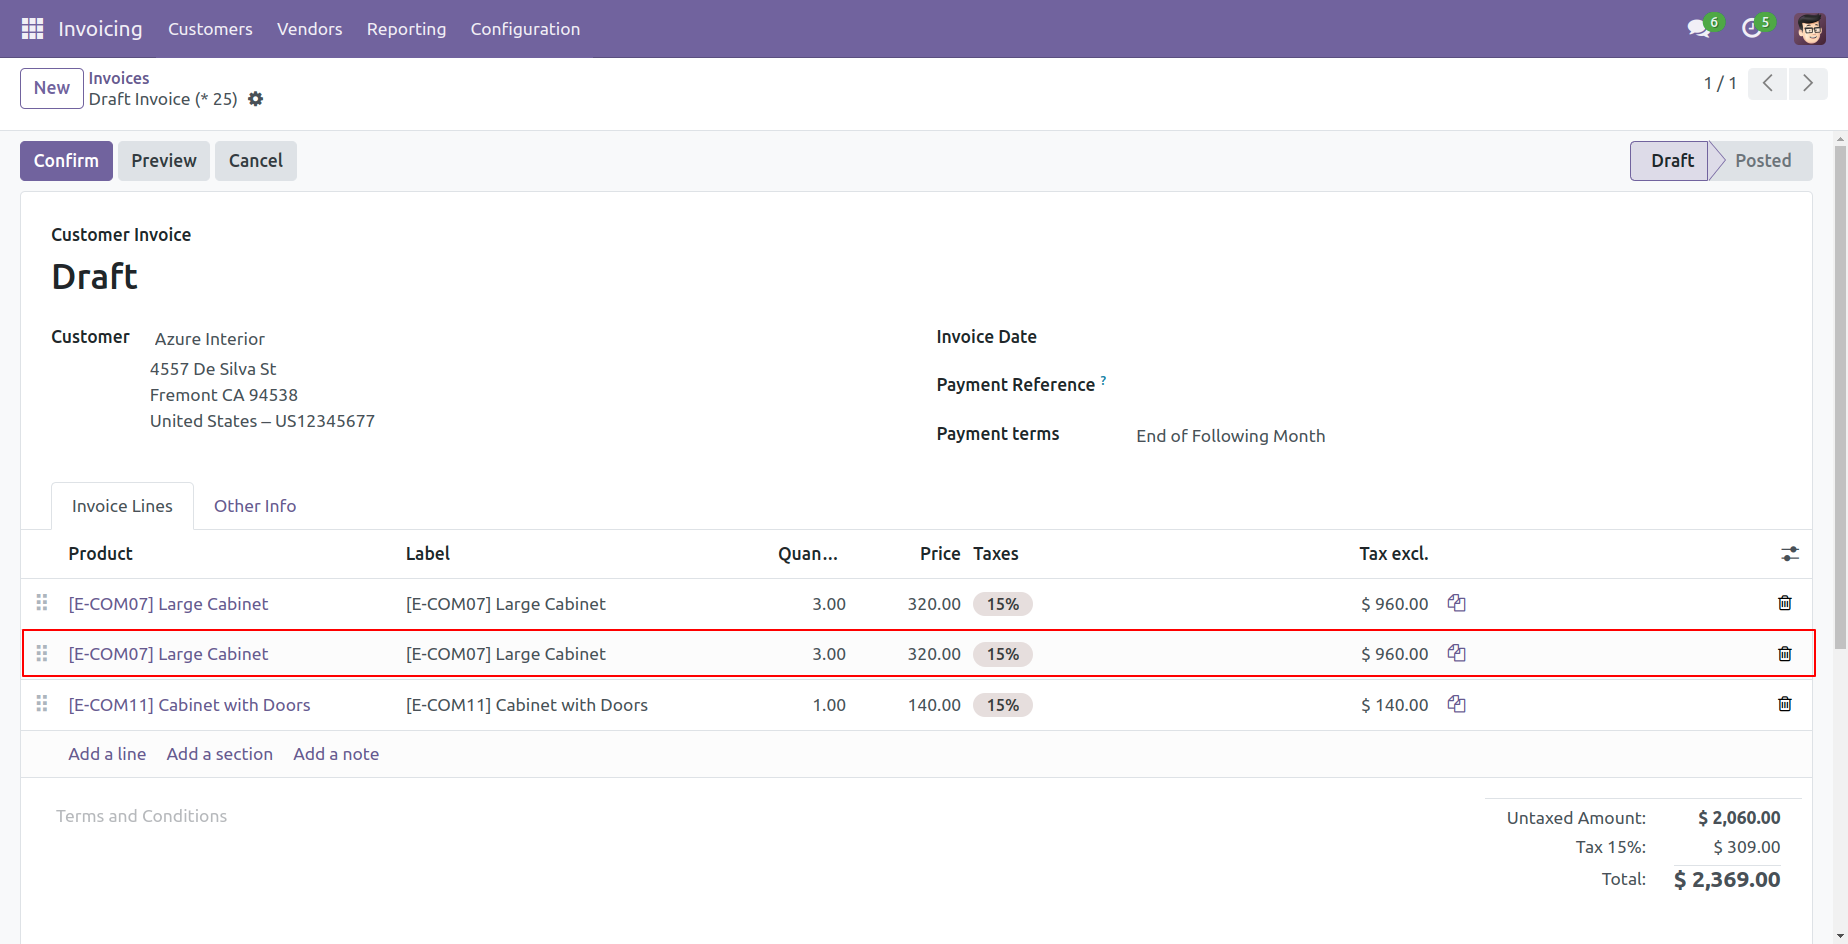This screenshot has width=1848, height=944.
Task: Open the apps grid menu icon
Action: tap(32, 29)
